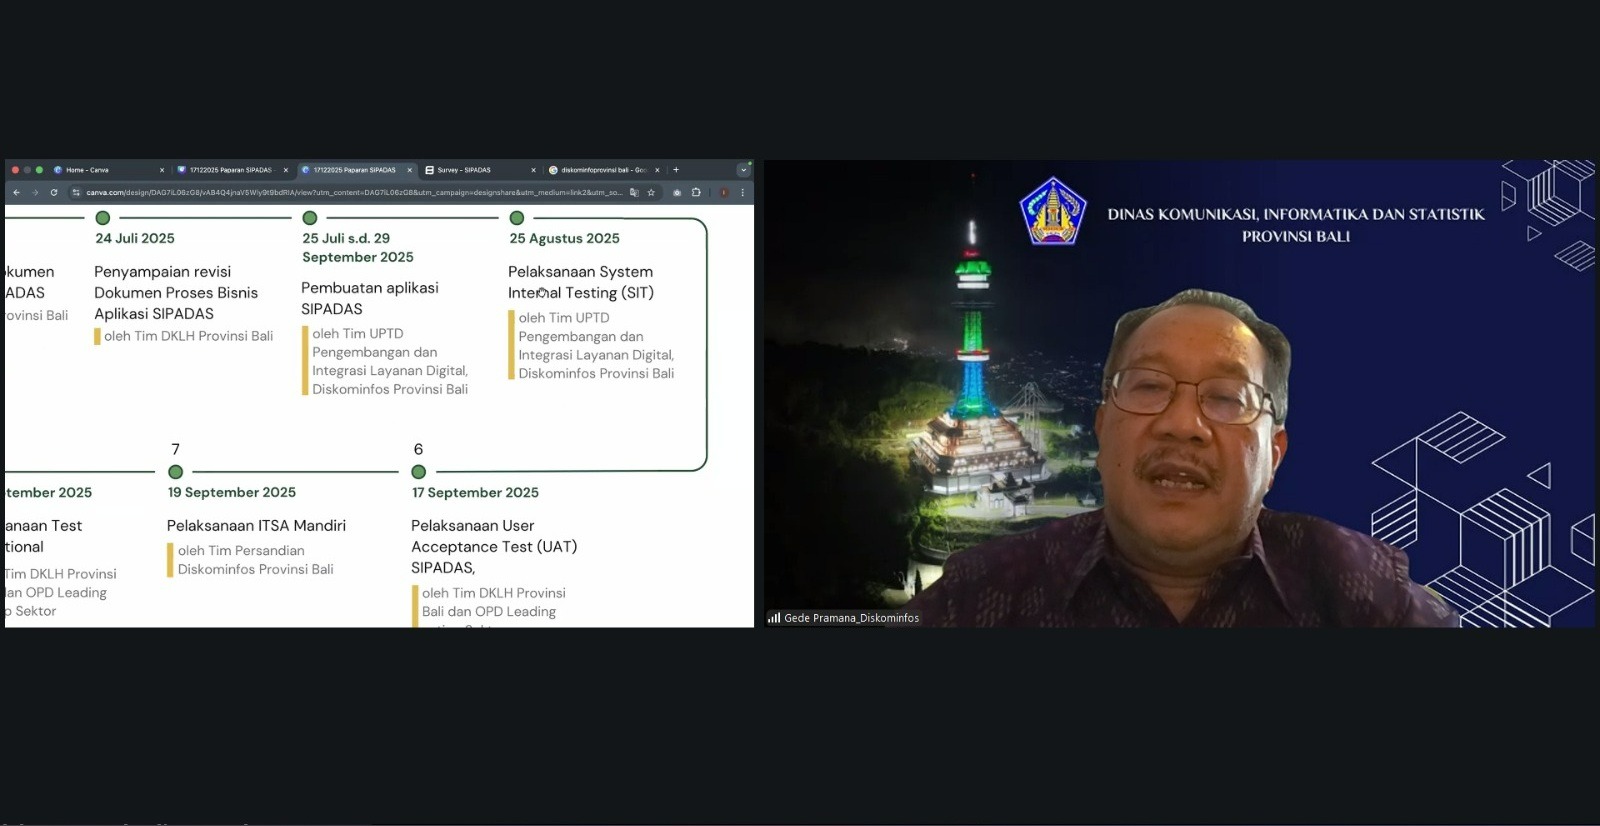Click the Gede Pramana_Diskominfos name label

point(851,618)
